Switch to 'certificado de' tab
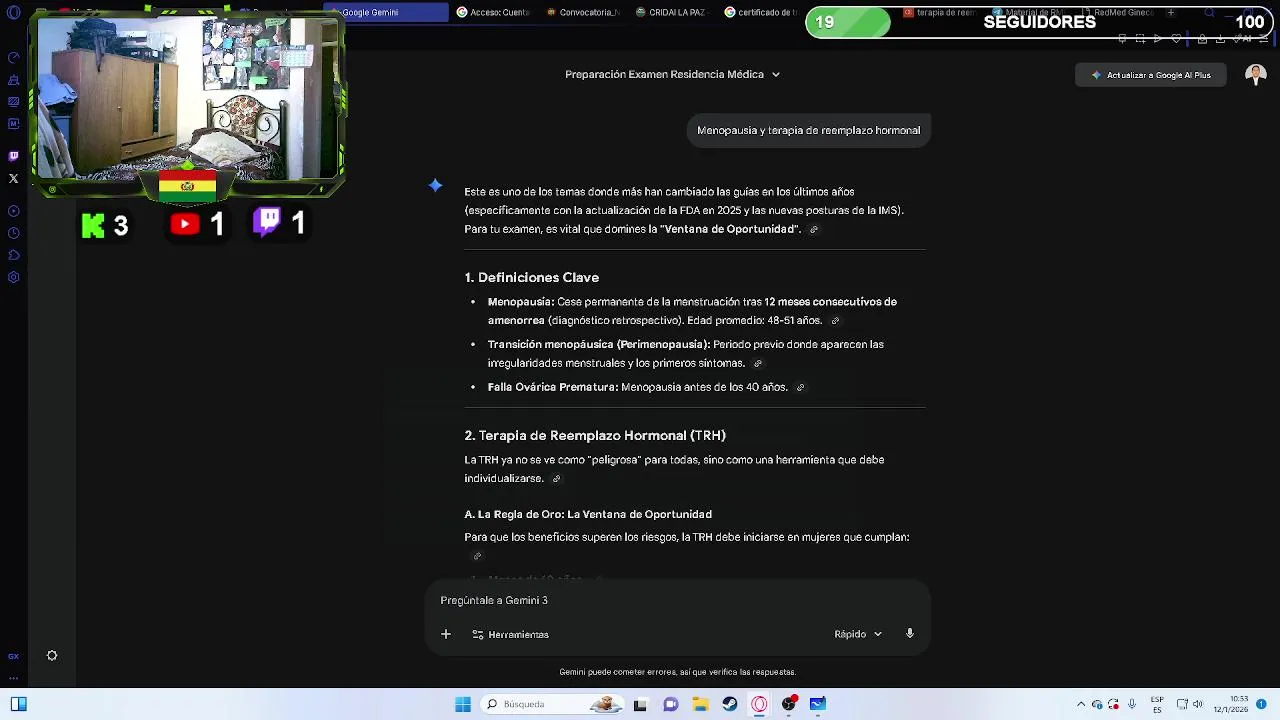1280x720 pixels. [760, 12]
